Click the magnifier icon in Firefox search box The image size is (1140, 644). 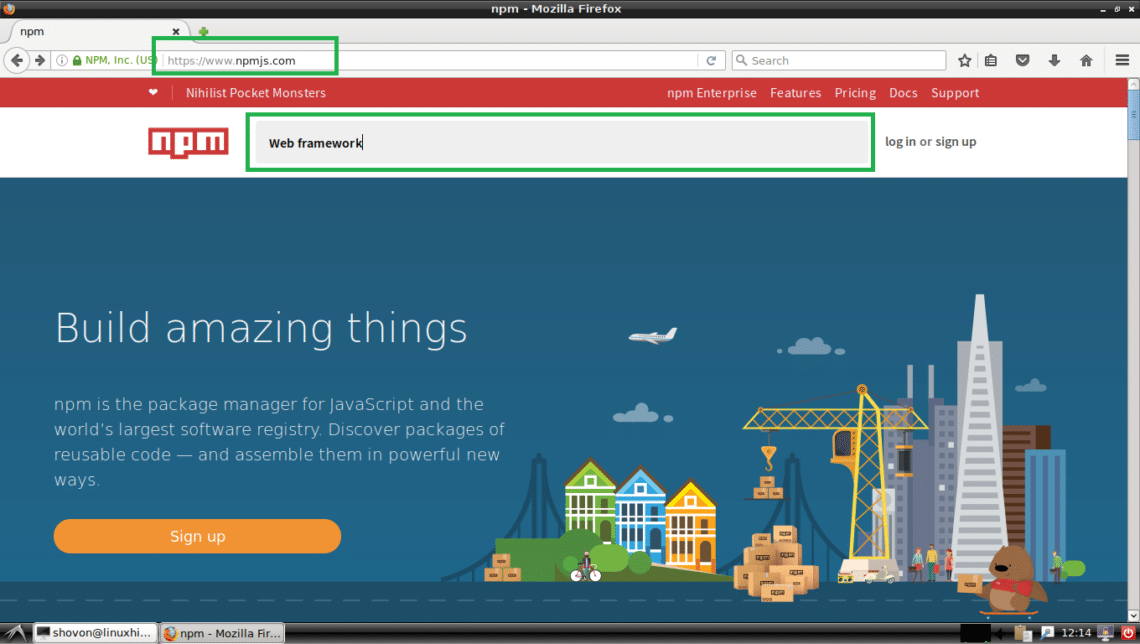[x=742, y=60]
